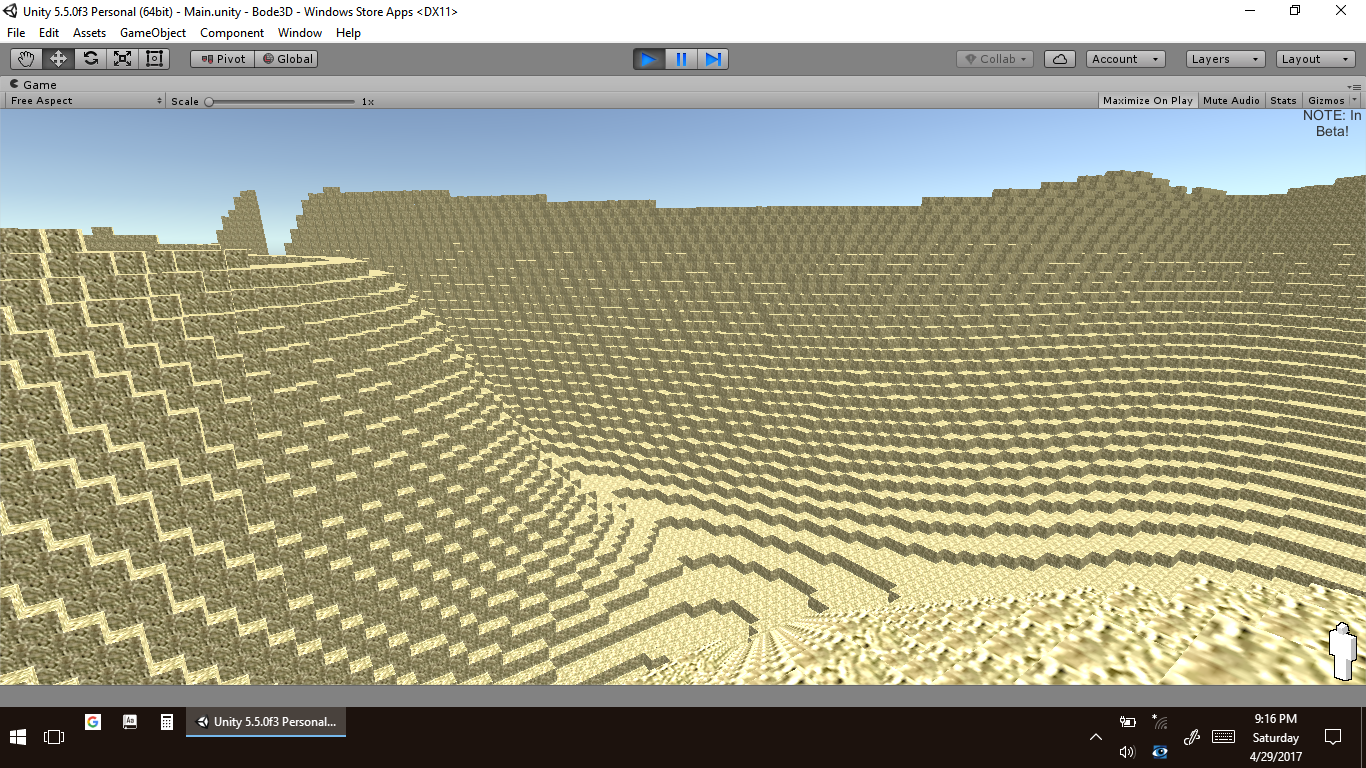Toggle Global handle rotation mode
Viewport: 1366px width, 768px height.
coord(287,59)
